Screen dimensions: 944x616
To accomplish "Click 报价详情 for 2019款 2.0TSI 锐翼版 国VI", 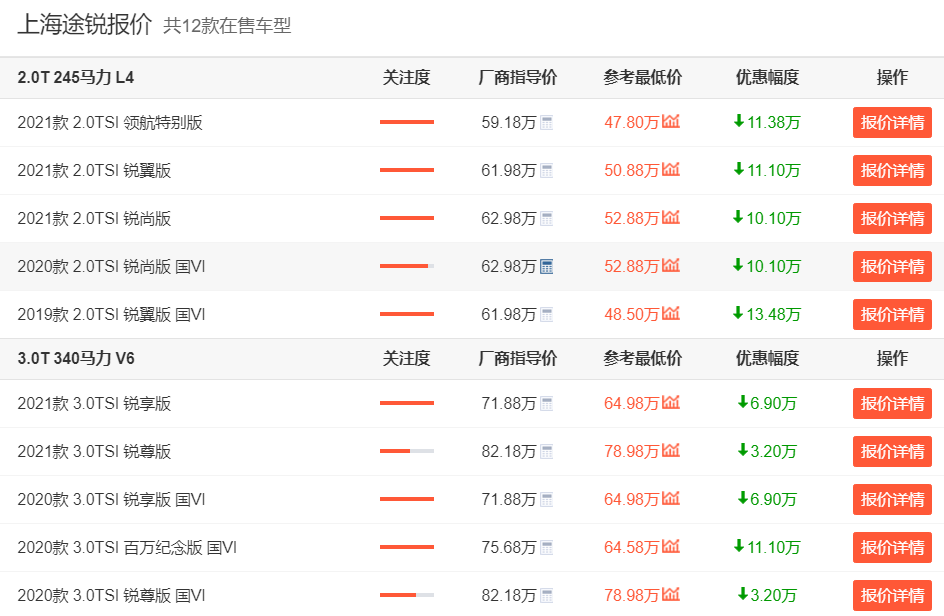I will point(892,314).
